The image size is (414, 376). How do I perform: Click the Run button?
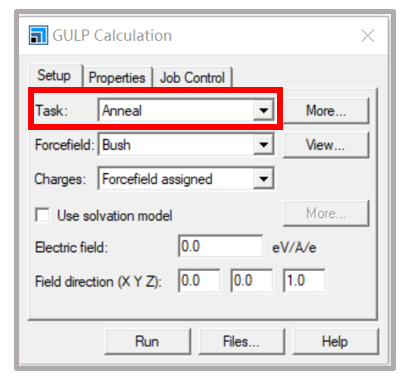tap(147, 342)
